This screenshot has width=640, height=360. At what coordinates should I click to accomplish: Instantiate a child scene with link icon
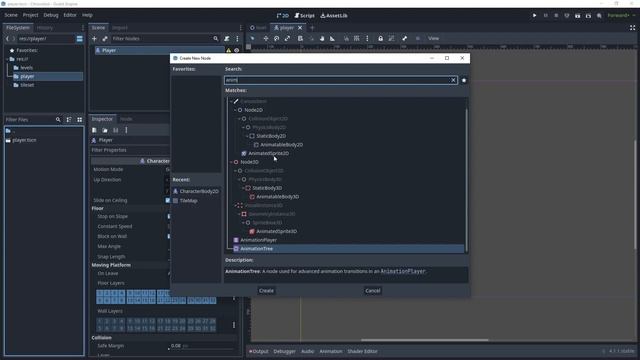tap(105, 38)
